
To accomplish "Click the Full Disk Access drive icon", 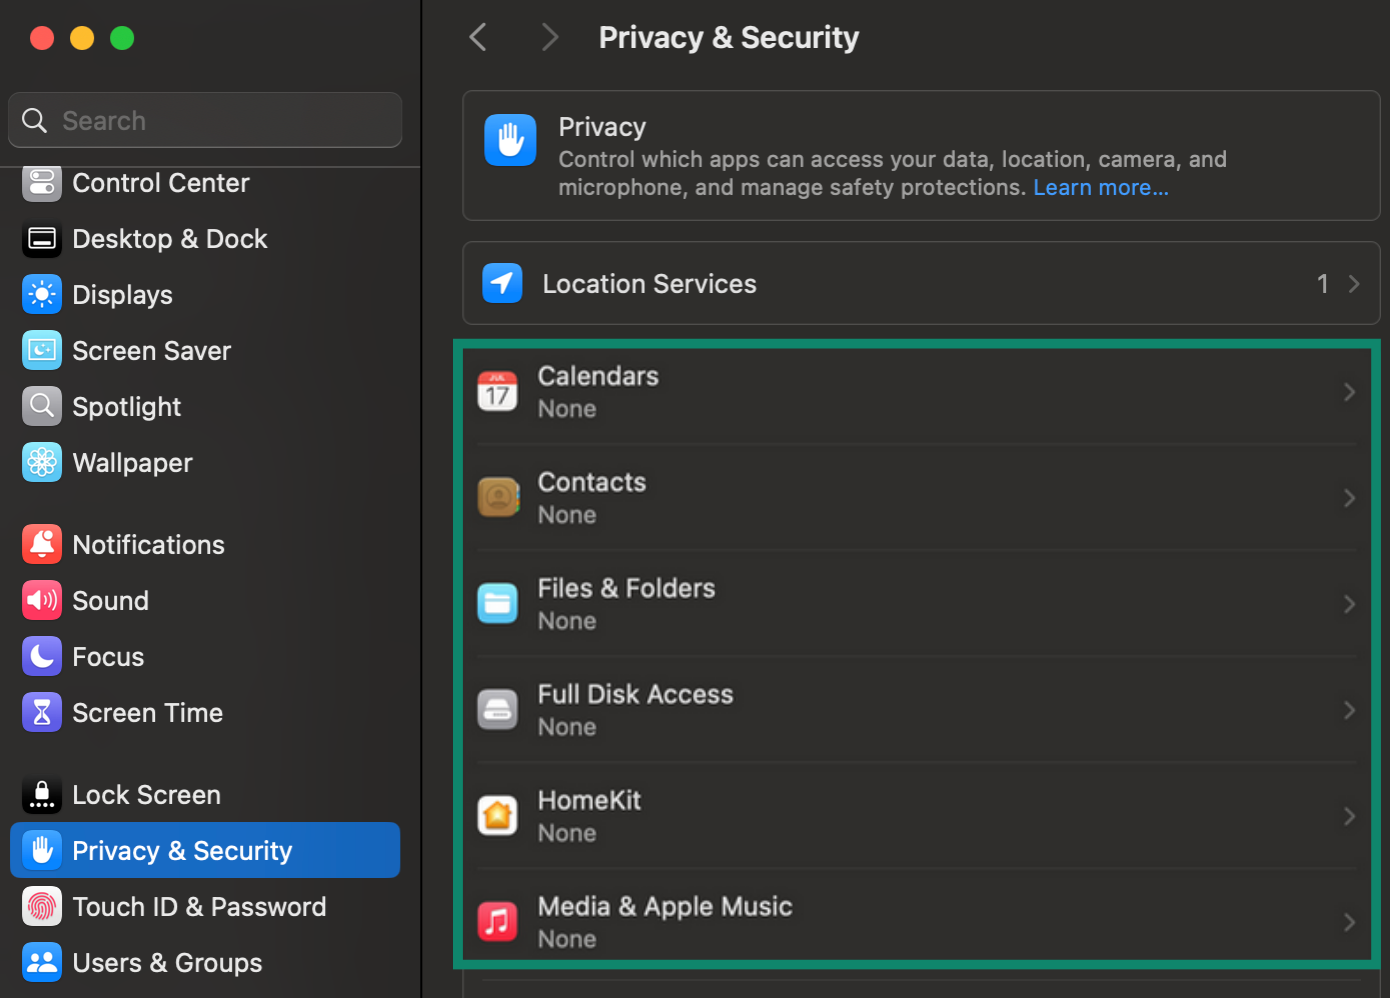I will pos(497,709).
